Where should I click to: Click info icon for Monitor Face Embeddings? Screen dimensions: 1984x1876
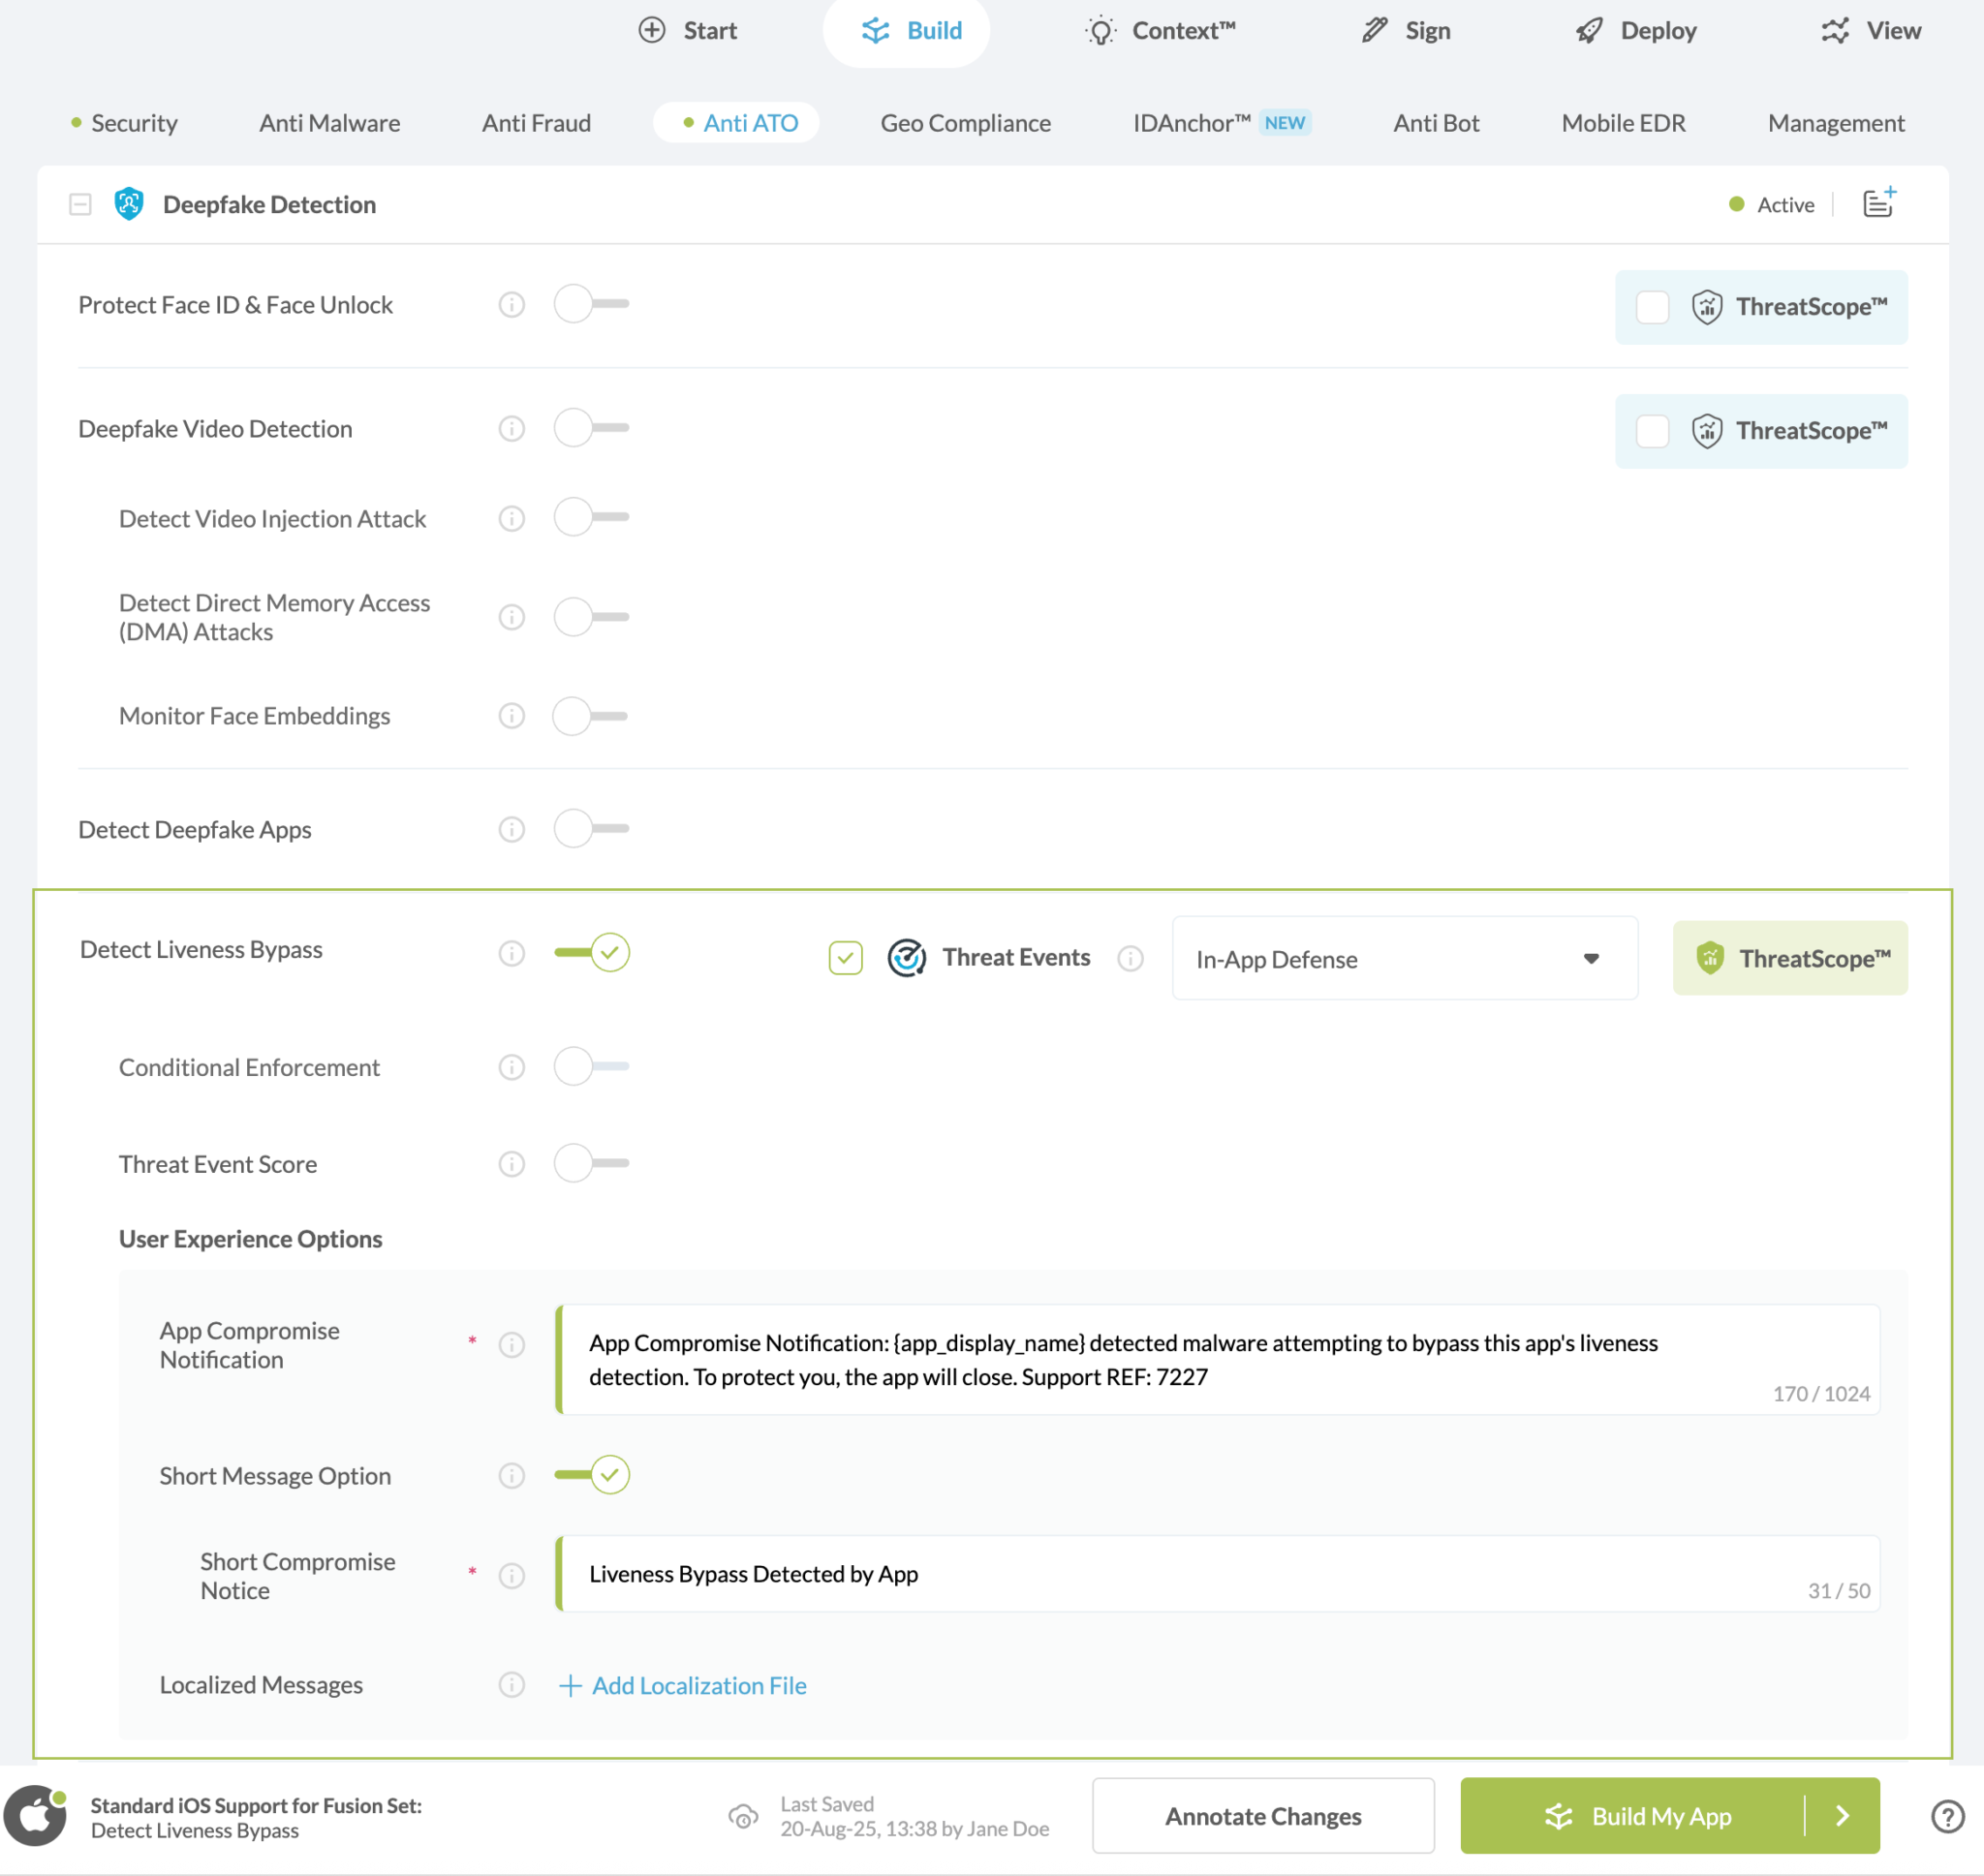coord(511,716)
